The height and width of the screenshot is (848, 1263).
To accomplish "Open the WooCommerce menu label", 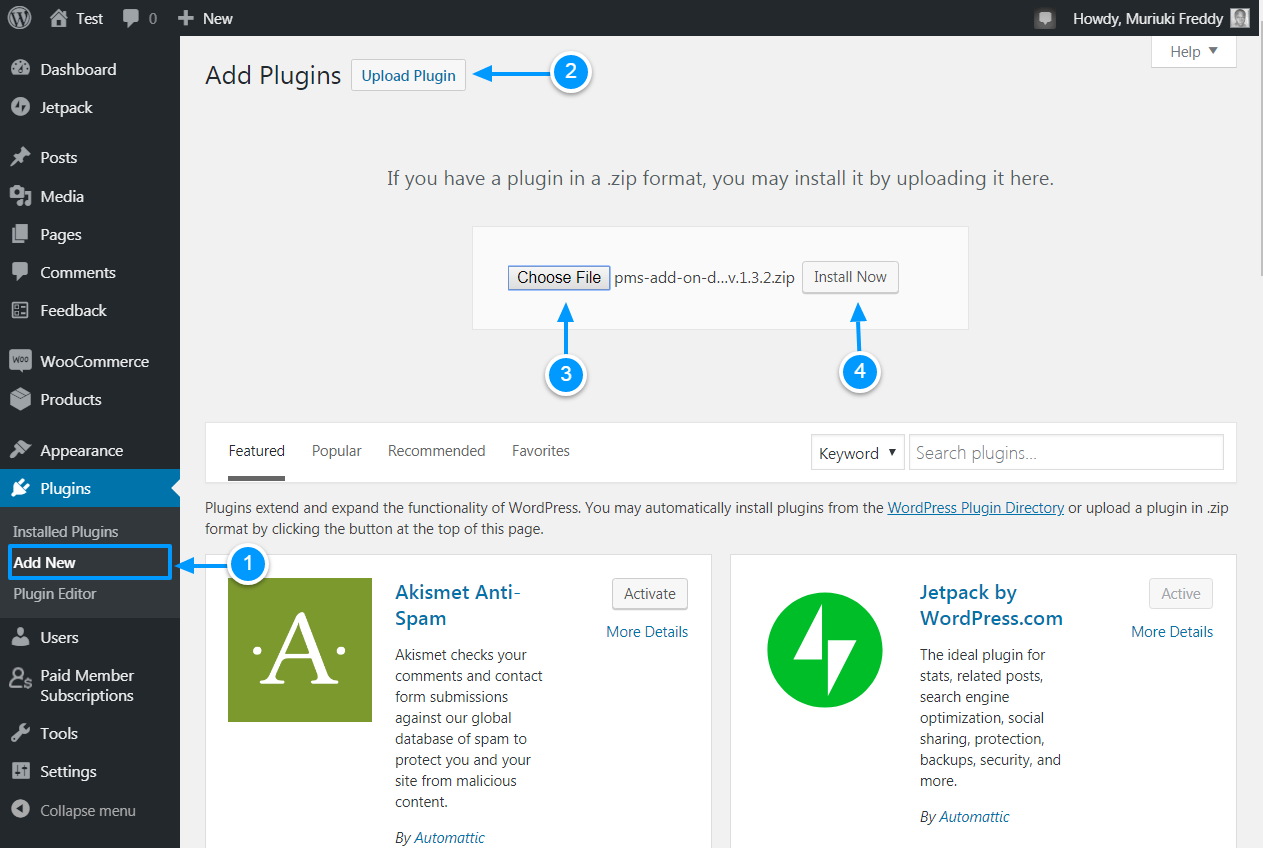I will pyautogui.click(x=95, y=361).
